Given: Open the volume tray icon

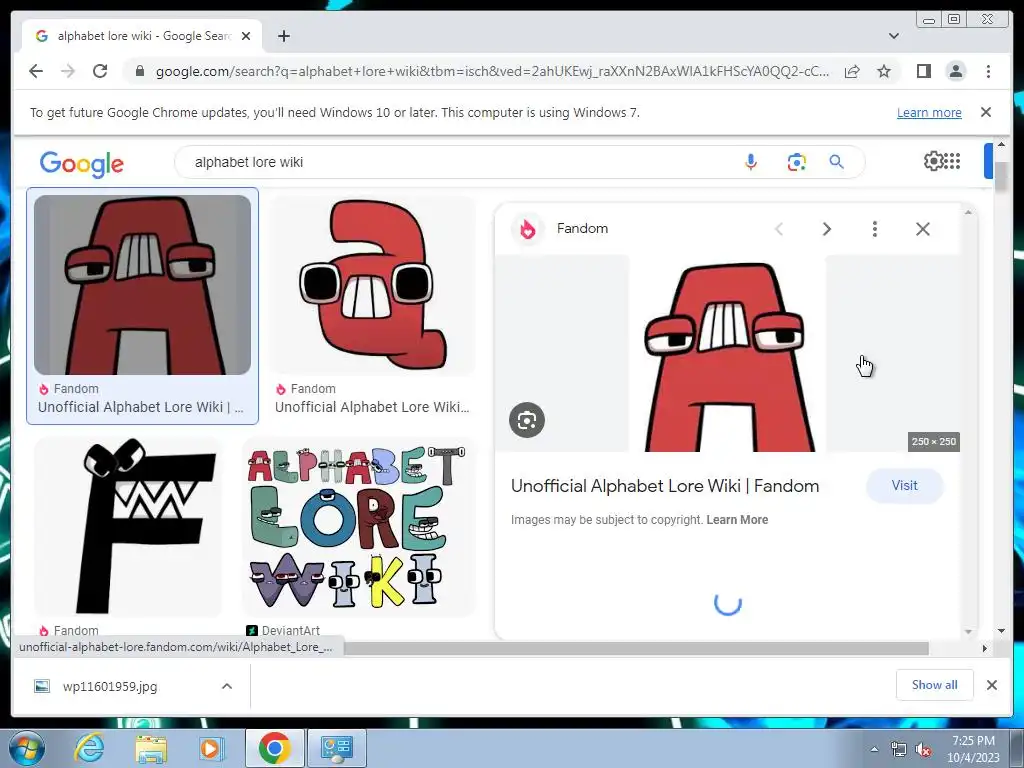Looking at the screenshot, I should 923,749.
